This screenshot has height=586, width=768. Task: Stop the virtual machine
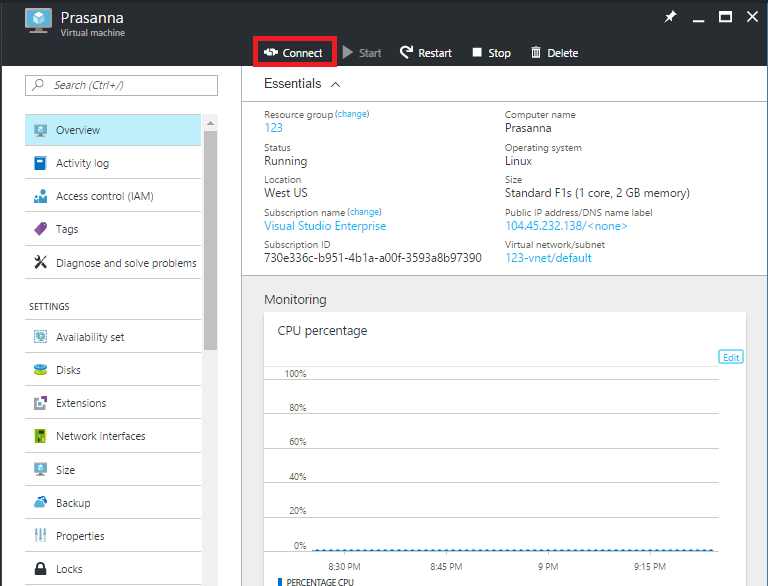pos(491,53)
